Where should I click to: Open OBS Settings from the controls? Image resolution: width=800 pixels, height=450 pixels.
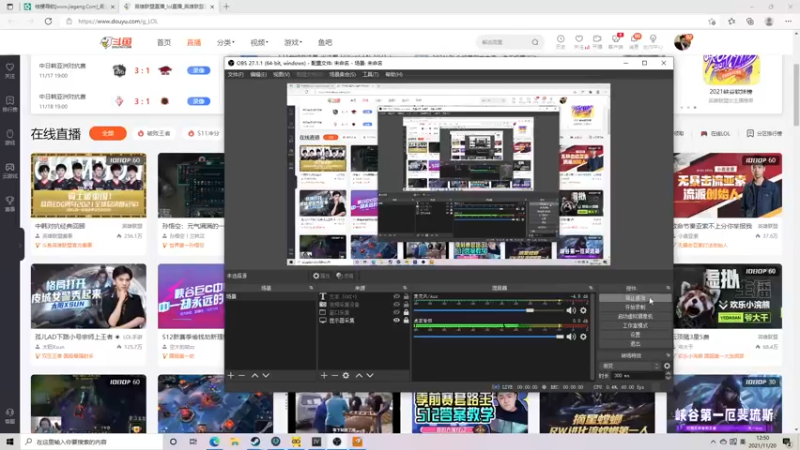[x=635, y=335]
